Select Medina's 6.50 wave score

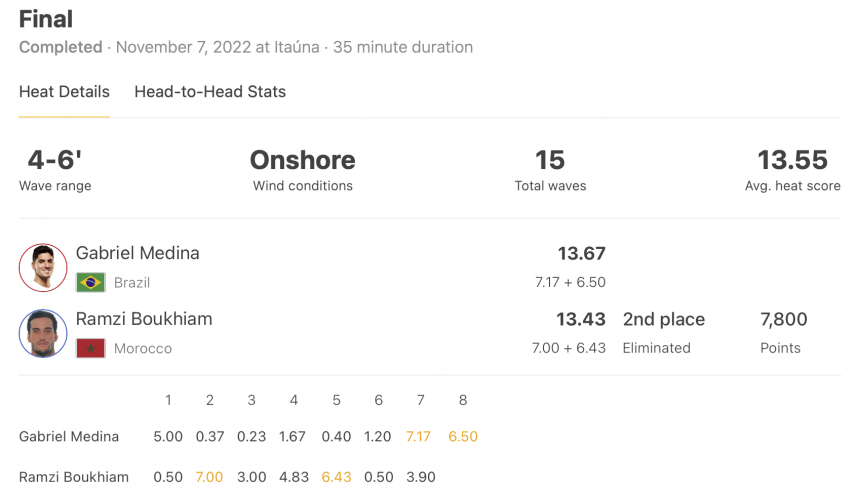coord(463,436)
